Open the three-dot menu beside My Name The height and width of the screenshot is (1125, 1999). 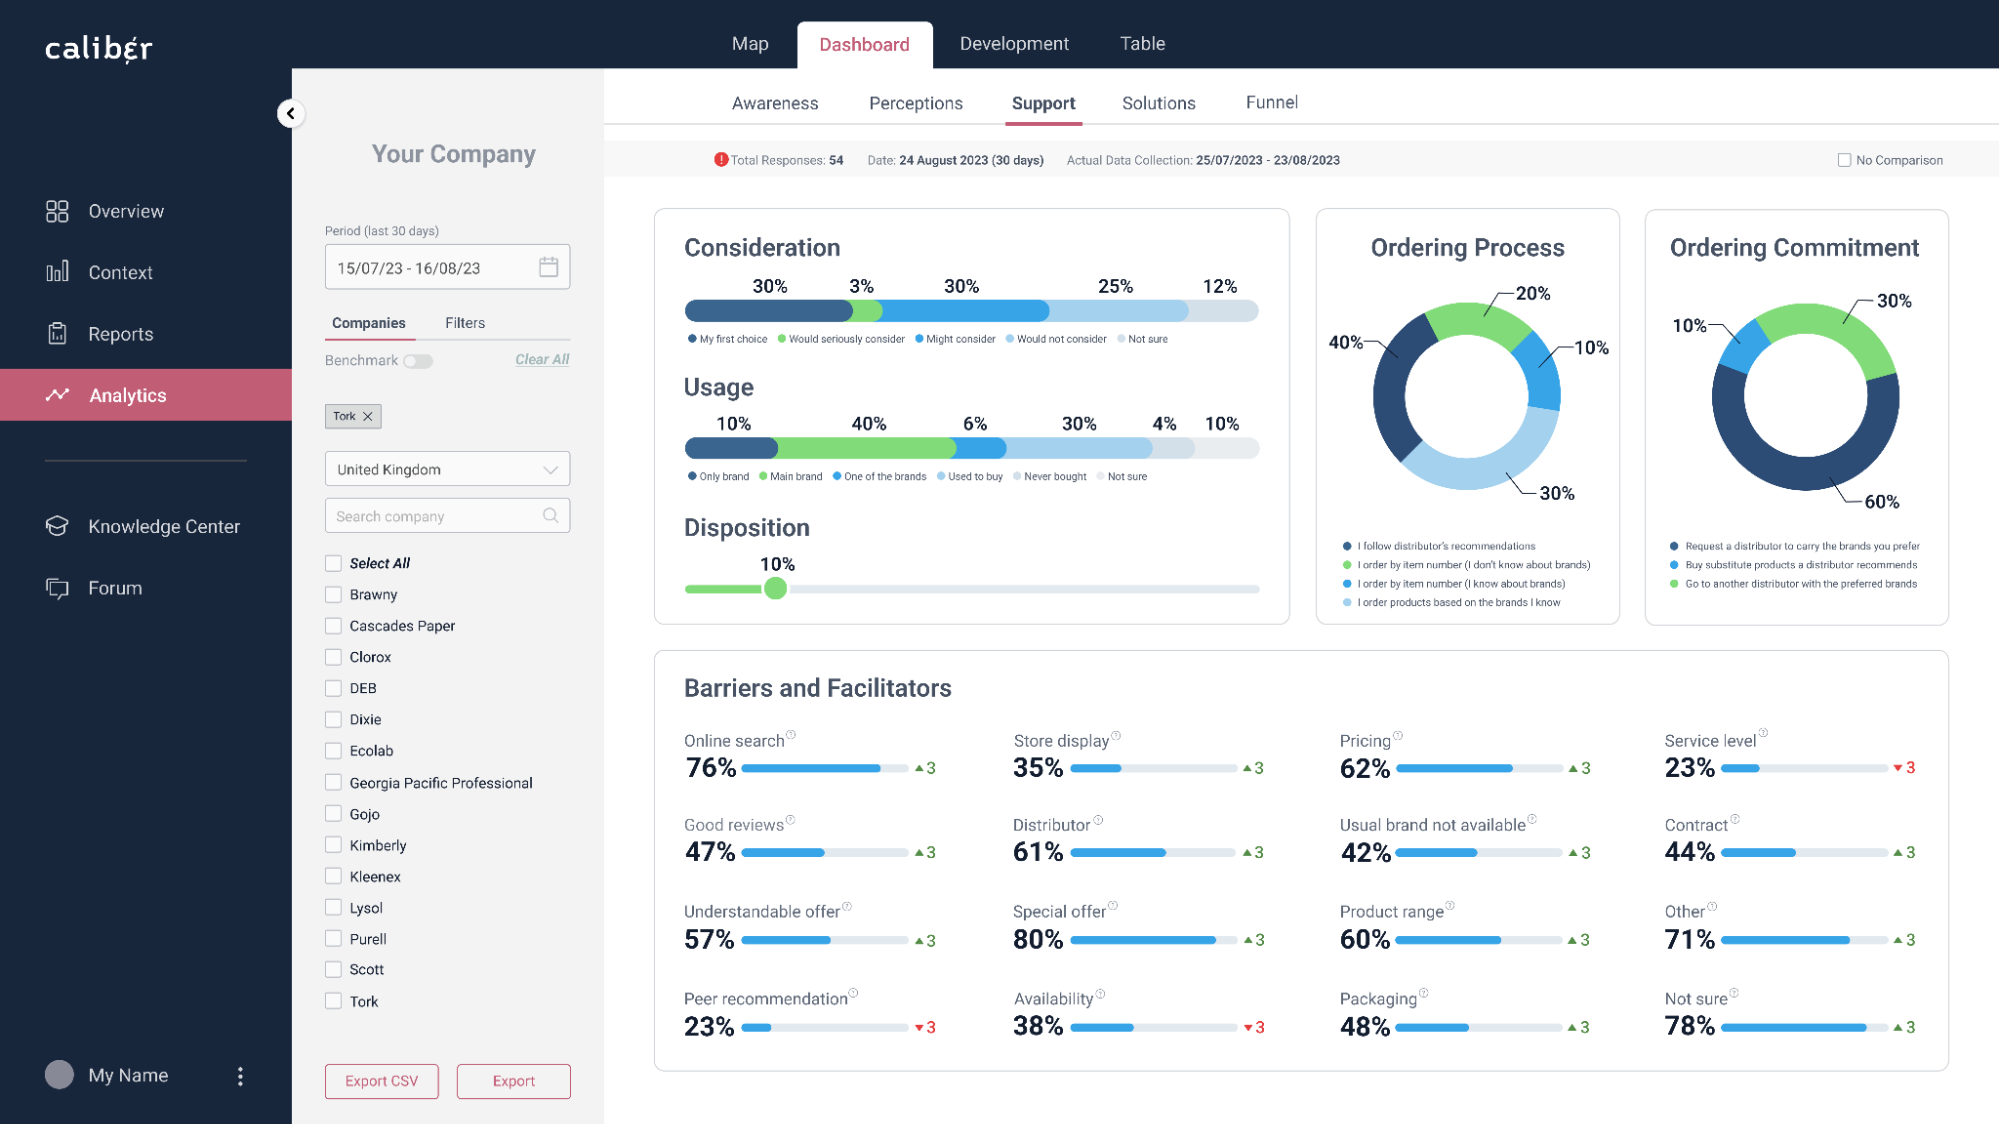point(240,1076)
